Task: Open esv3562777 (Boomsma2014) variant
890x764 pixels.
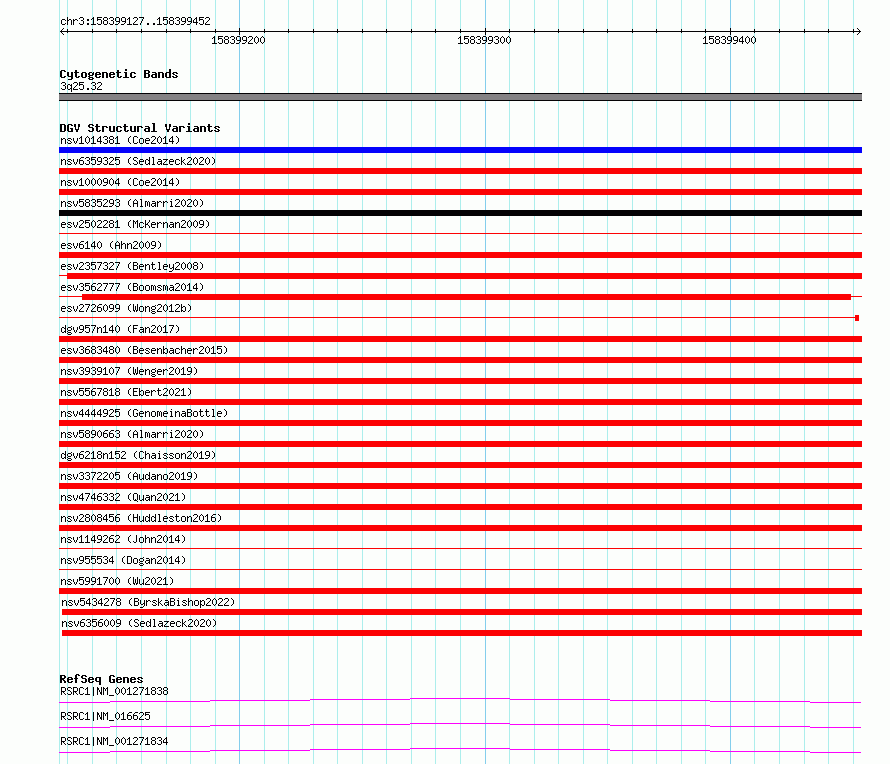Action: click(132, 287)
